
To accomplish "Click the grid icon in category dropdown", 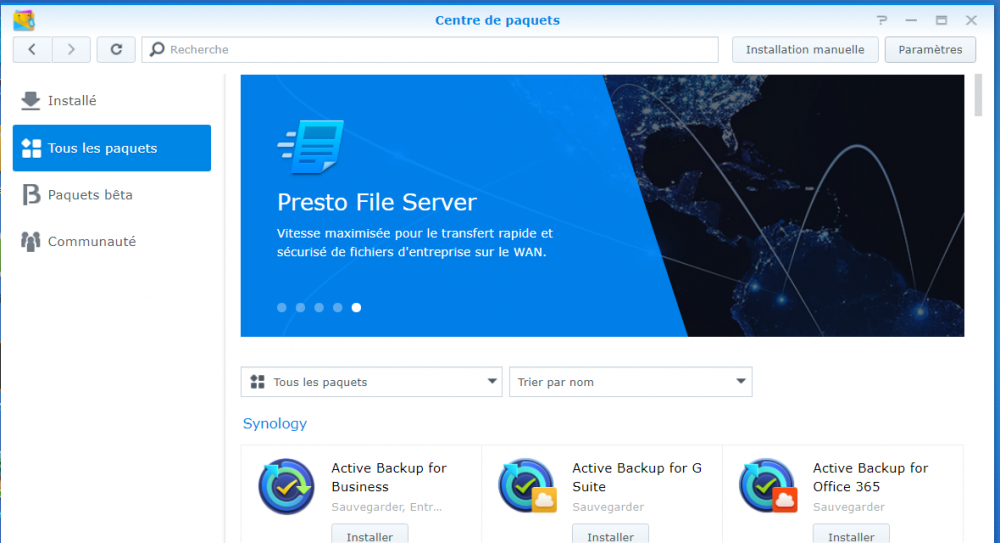I will (258, 382).
